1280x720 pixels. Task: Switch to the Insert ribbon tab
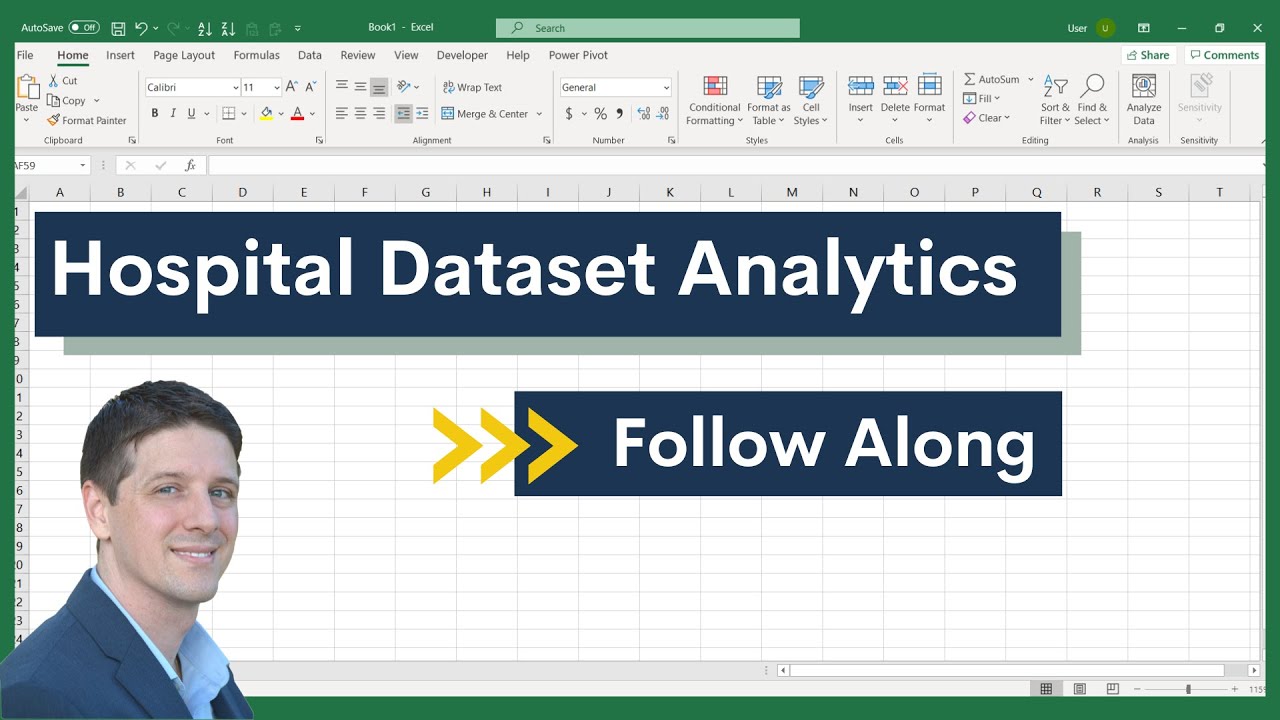coord(120,55)
